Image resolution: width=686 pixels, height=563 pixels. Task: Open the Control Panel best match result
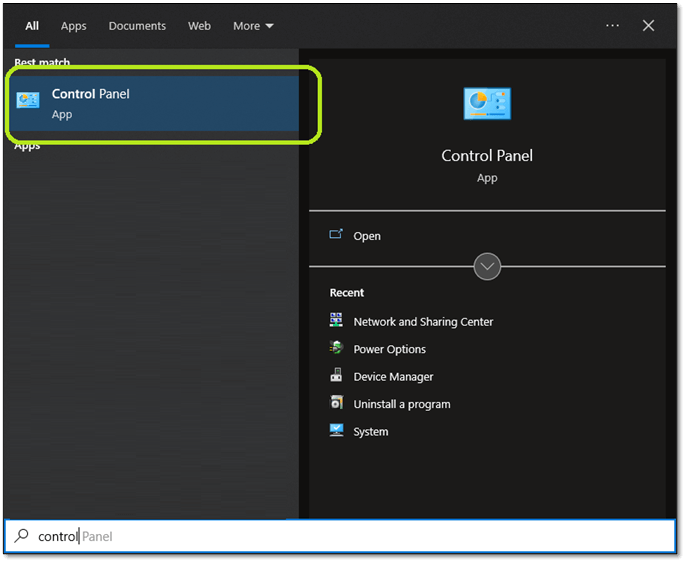click(x=154, y=104)
